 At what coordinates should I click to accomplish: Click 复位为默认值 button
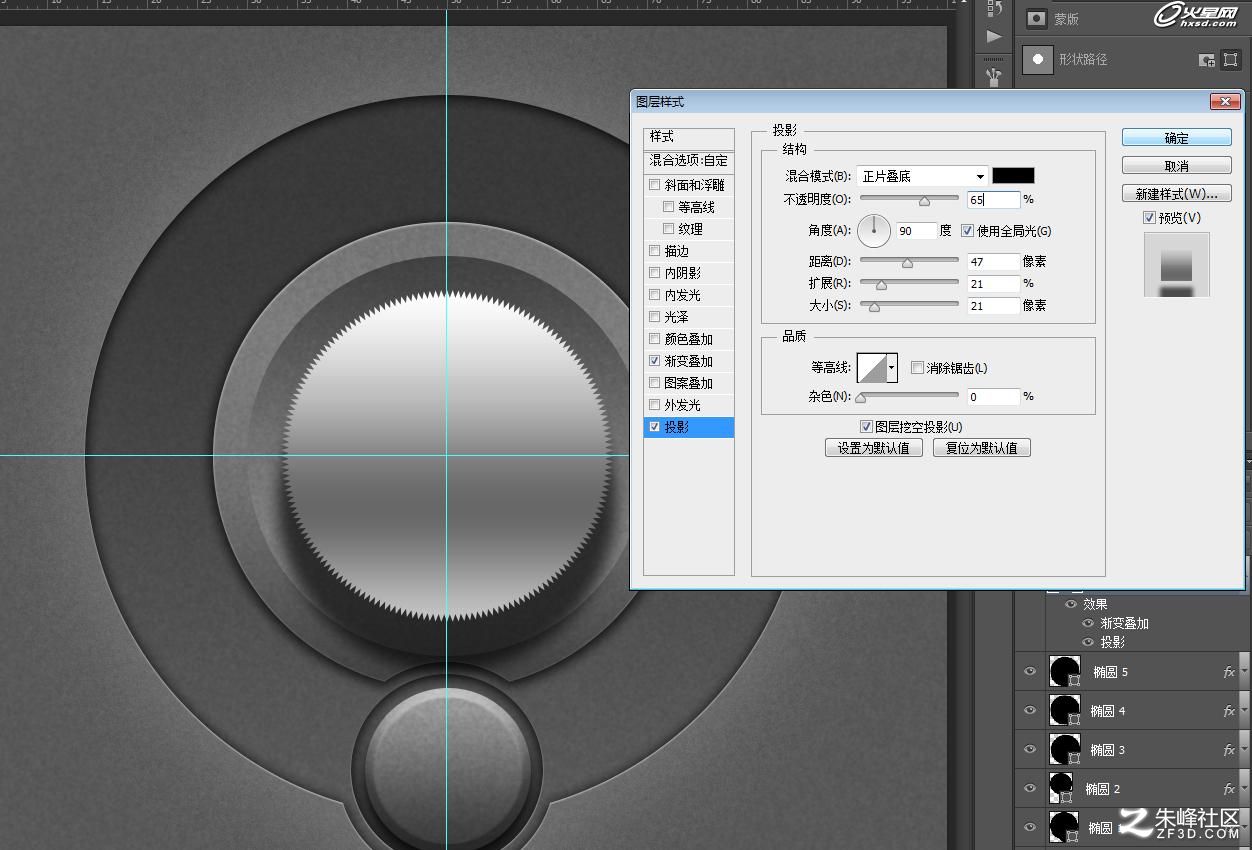pyautogui.click(x=981, y=448)
